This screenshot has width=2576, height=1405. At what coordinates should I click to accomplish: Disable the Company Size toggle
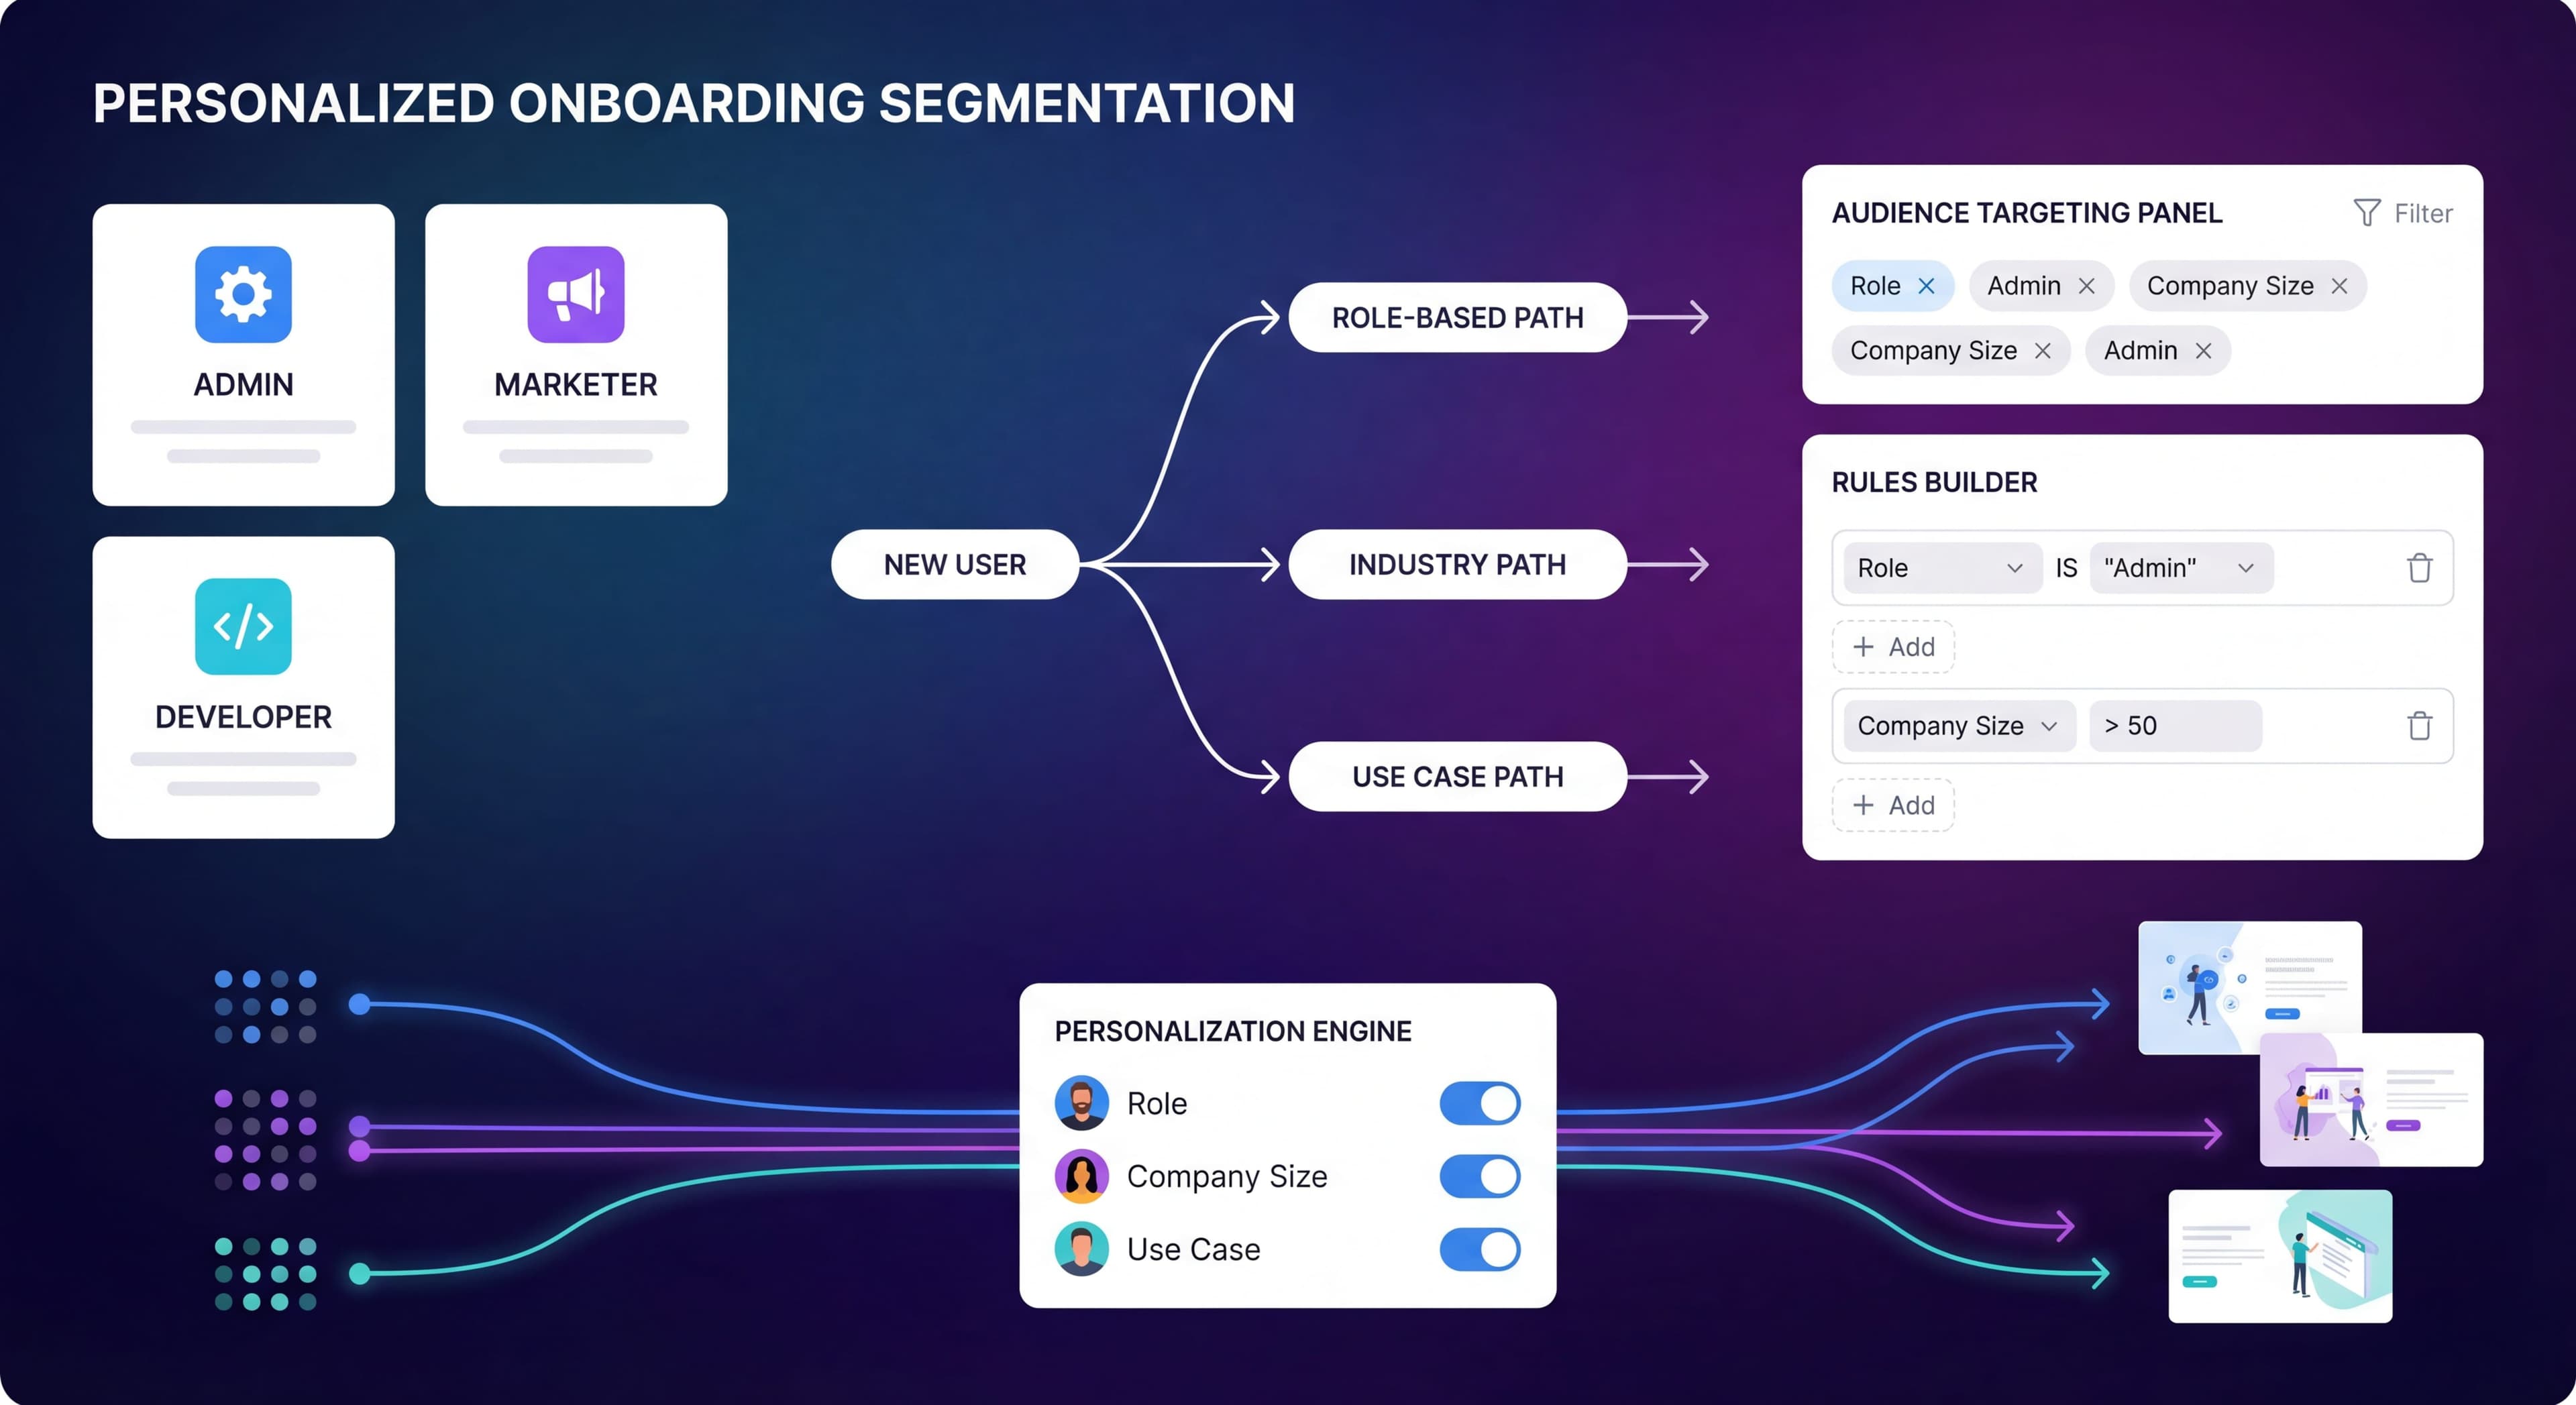[x=1480, y=1176]
